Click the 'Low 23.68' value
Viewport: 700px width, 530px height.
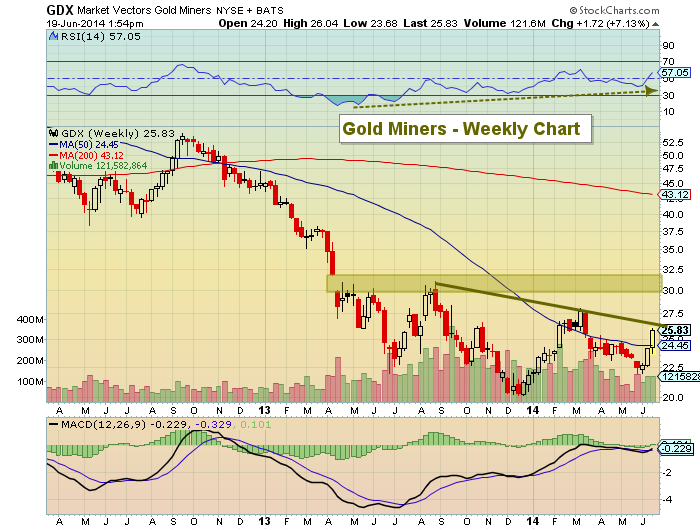pos(370,23)
